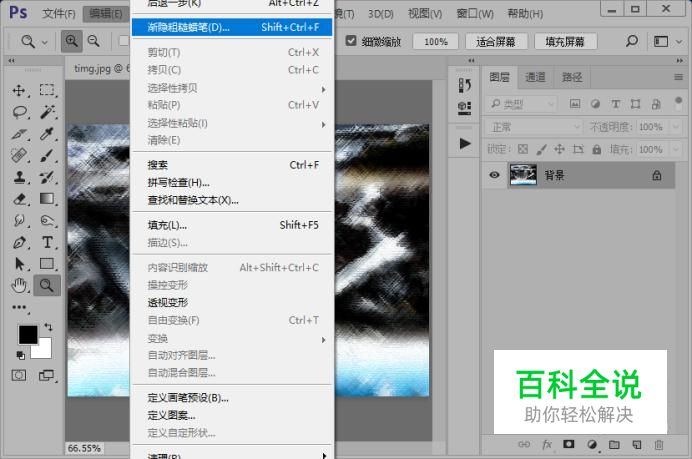Reset default foreground and background colors
692x459 pixels.
pos(20,355)
